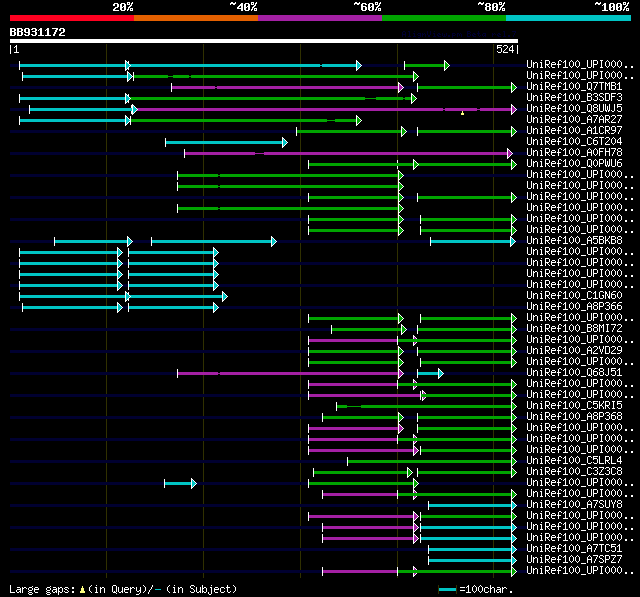Image resolution: width=640 pixels, height=597 pixels.
Task: Click the yellow large-gap marker in the Q8UWJ5 row
Action: pos(462,113)
